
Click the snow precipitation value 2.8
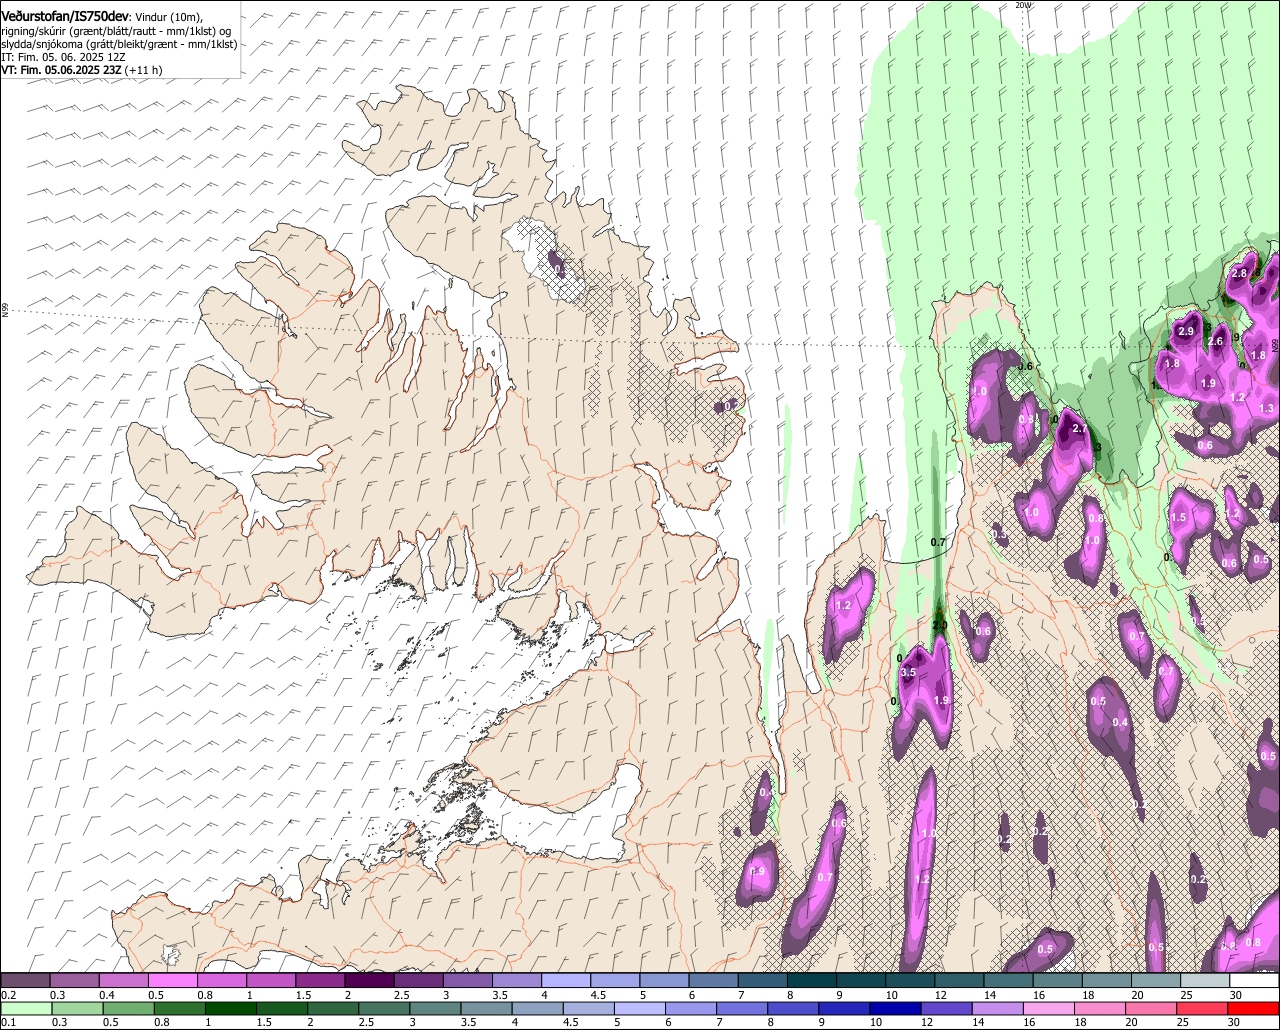pos(1240,273)
